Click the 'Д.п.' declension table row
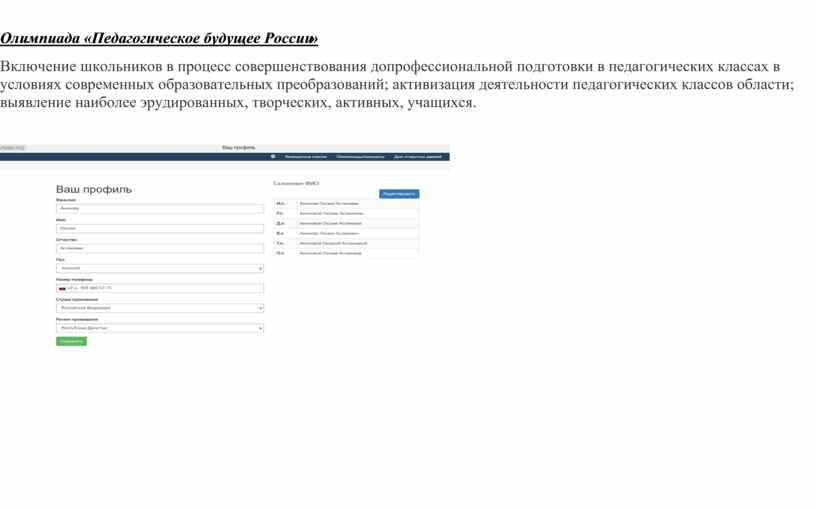Image resolution: width=816 pixels, height=509 pixels. click(346, 223)
